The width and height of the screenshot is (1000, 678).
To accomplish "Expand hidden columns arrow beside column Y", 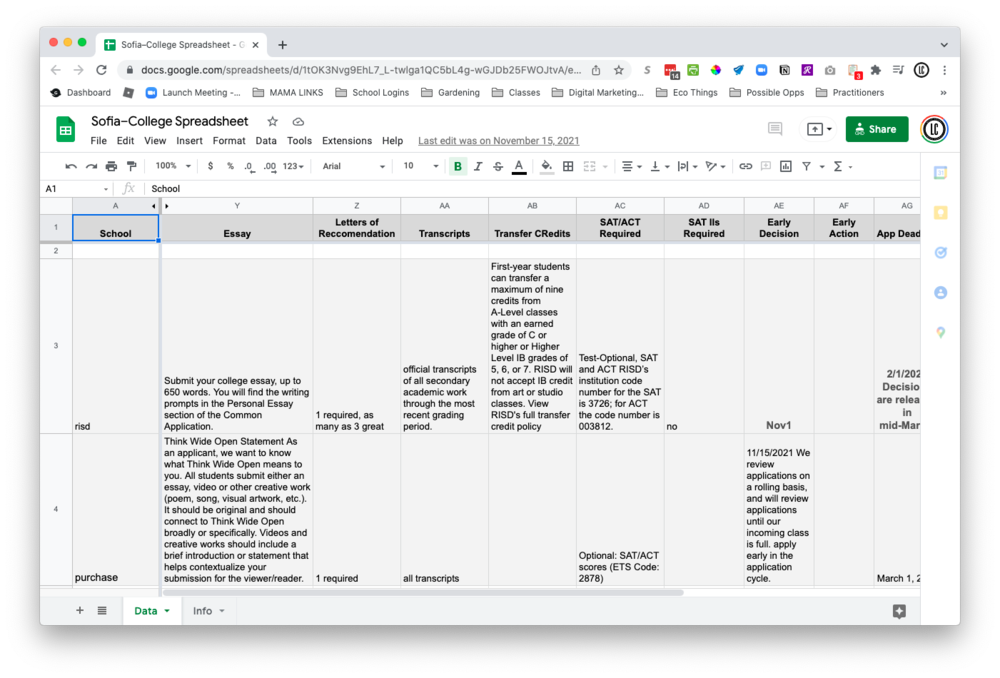I will (167, 206).
